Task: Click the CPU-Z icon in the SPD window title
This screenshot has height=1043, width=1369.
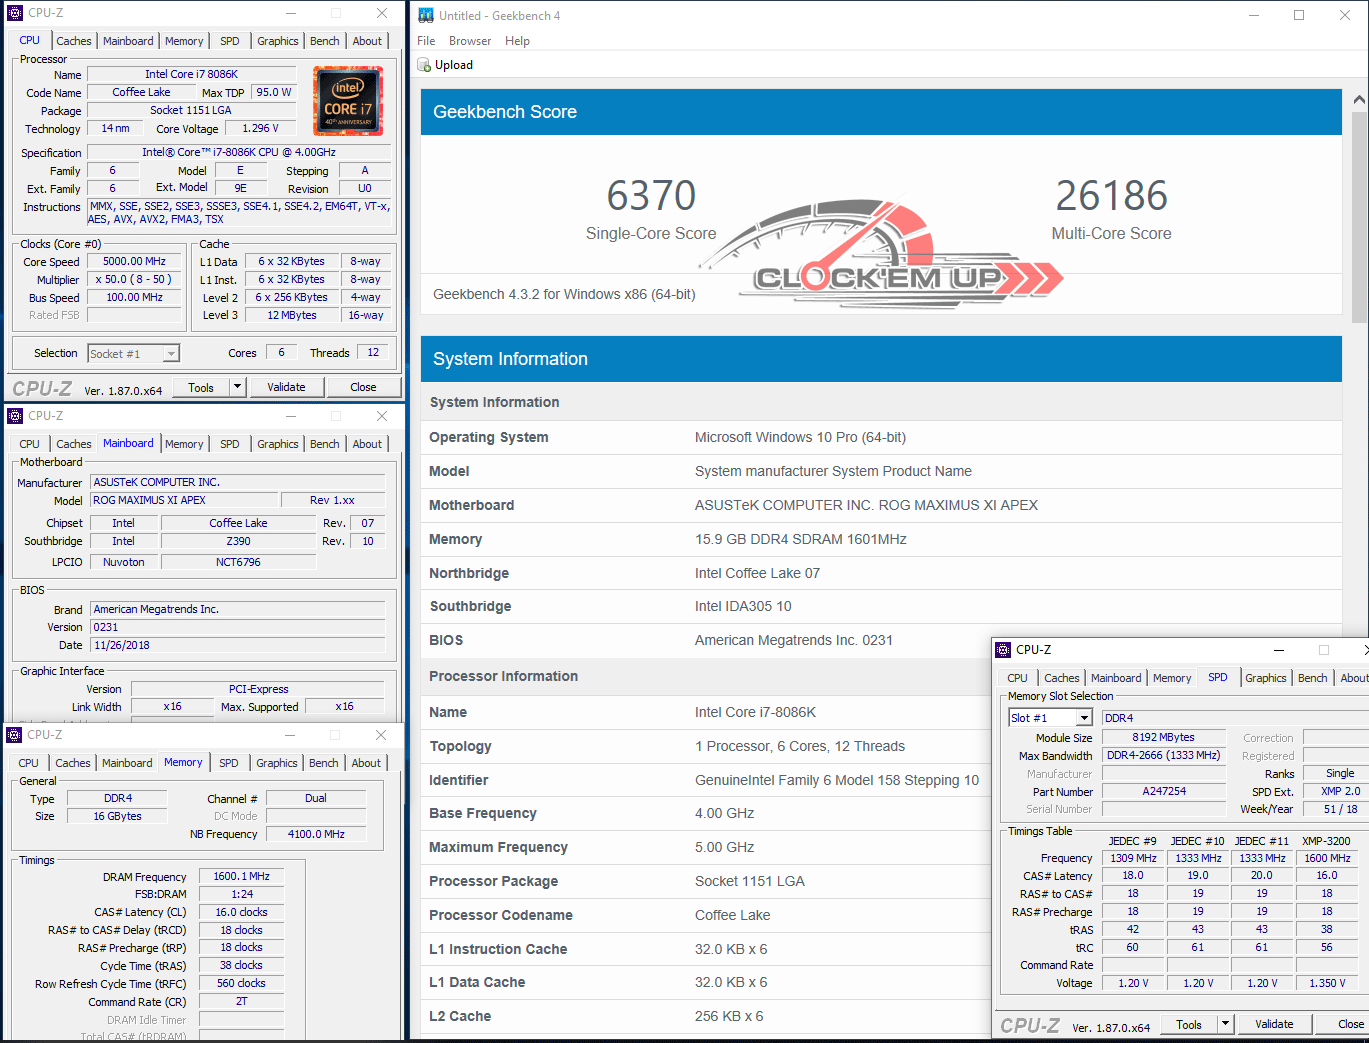Action: click(1003, 650)
